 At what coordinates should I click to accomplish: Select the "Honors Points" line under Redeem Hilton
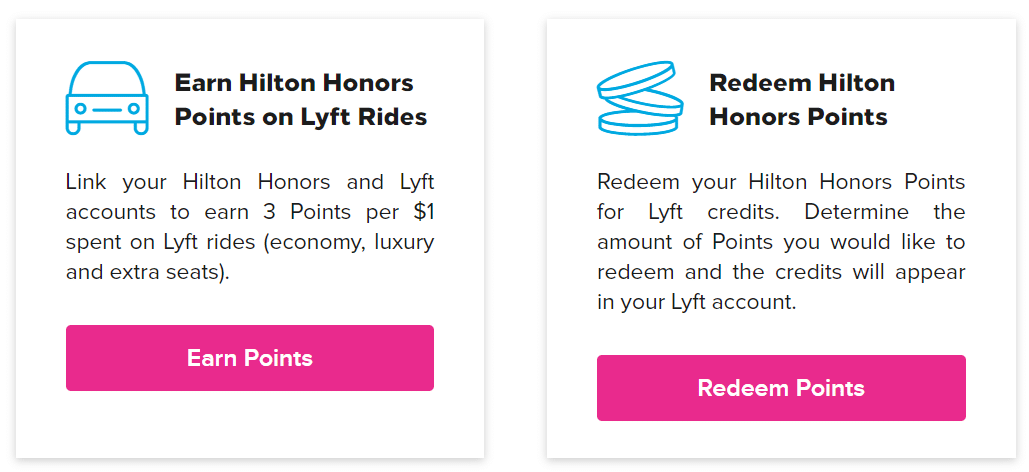(798, 117)
